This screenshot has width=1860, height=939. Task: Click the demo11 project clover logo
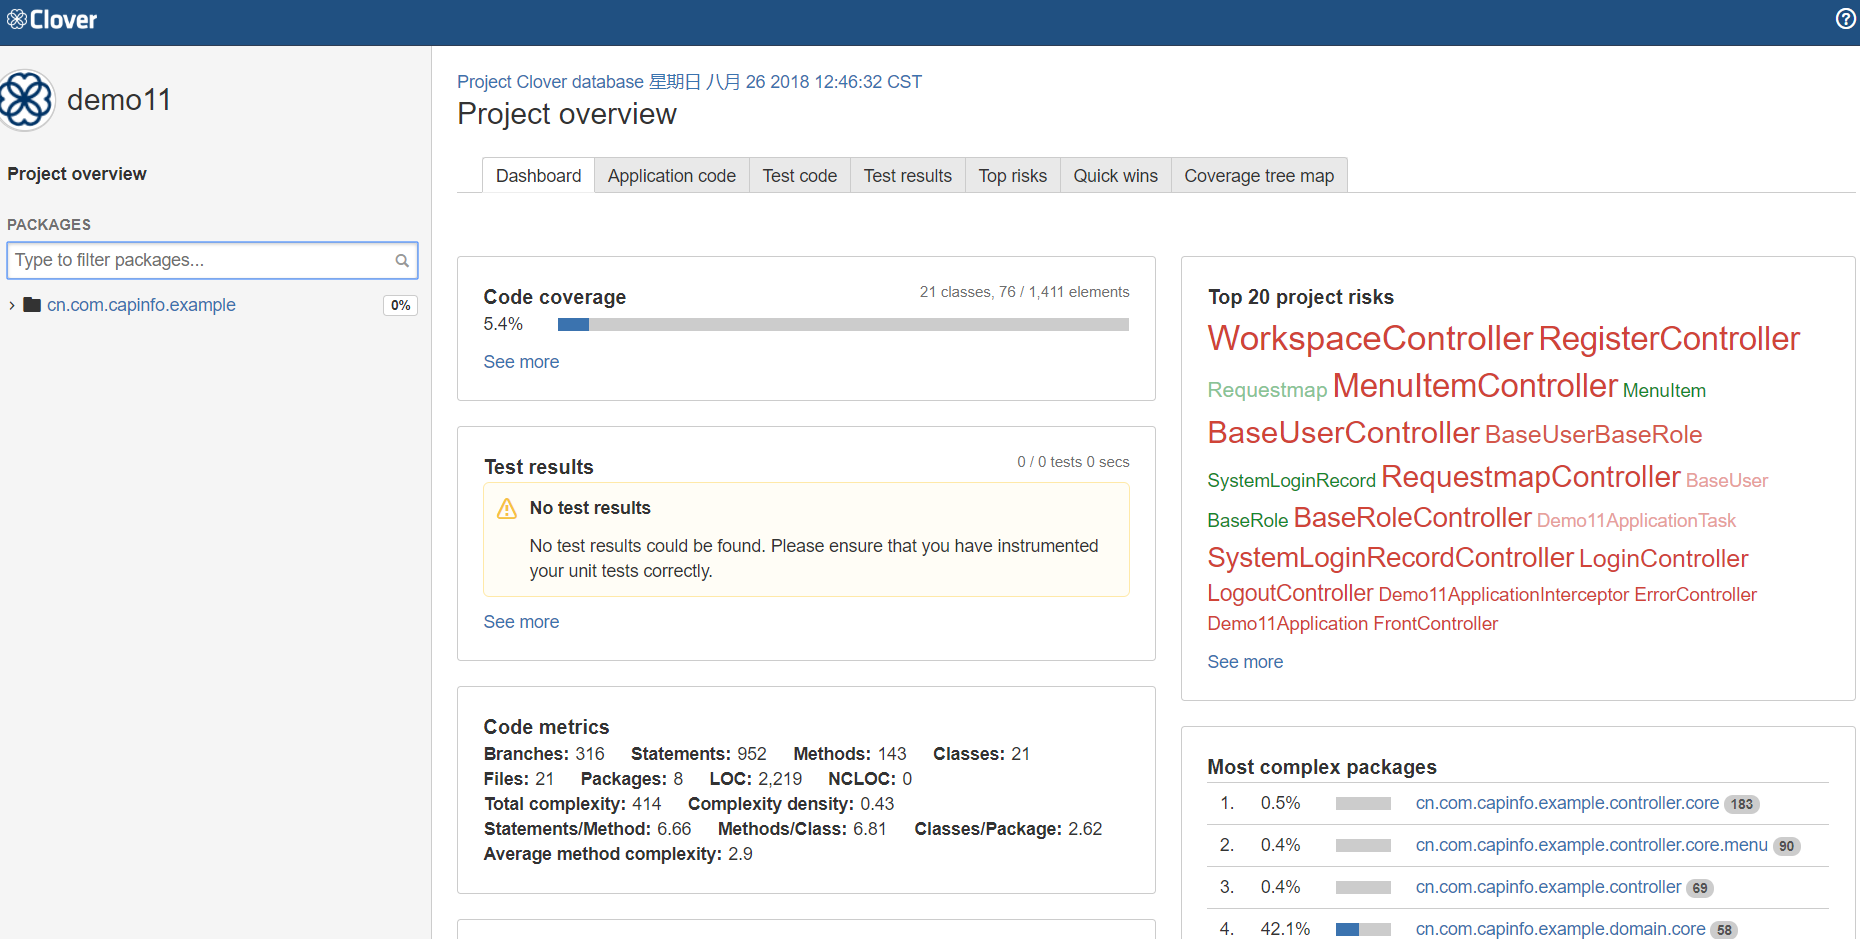point(26,100)
